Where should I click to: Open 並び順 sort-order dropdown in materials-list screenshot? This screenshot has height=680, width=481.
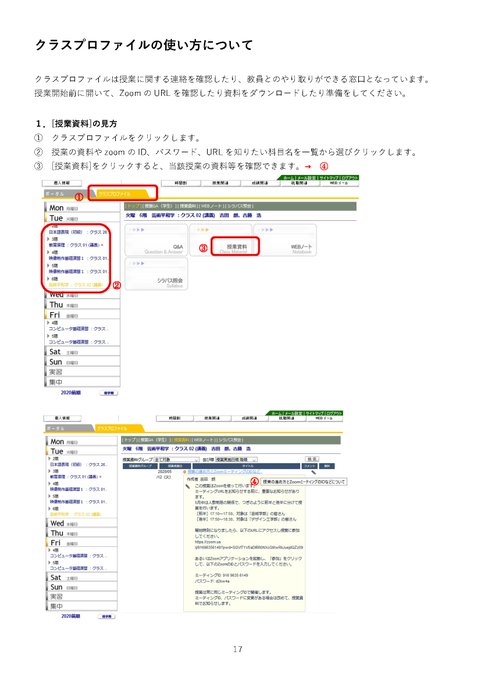(236, 459)
